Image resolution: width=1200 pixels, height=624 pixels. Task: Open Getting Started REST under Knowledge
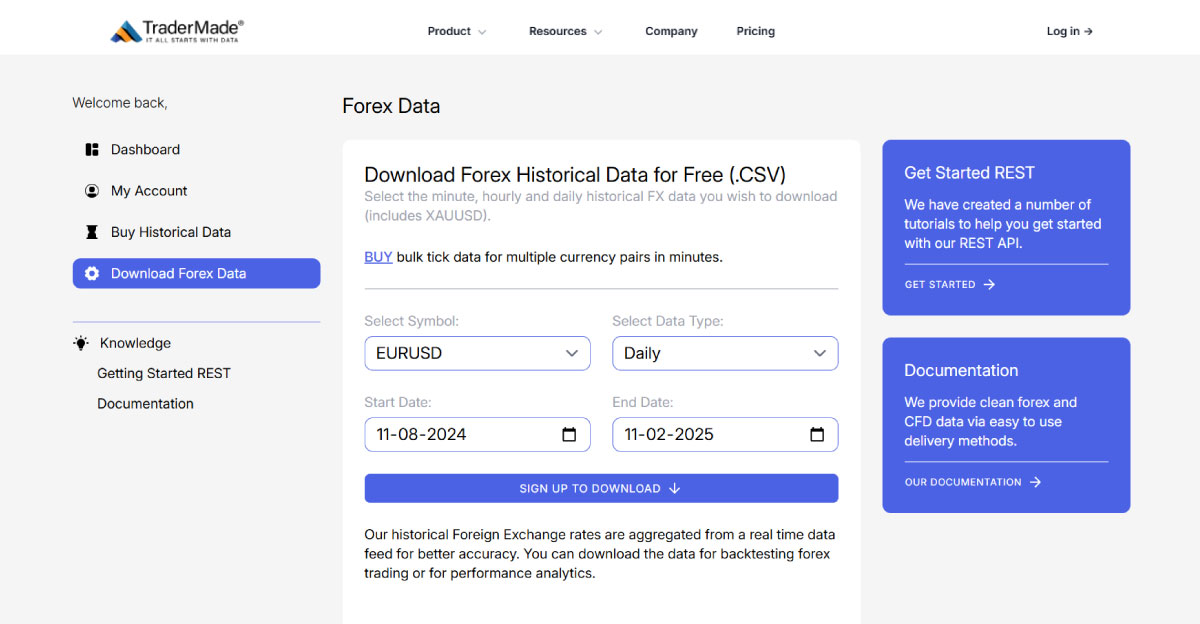(164, 373)
